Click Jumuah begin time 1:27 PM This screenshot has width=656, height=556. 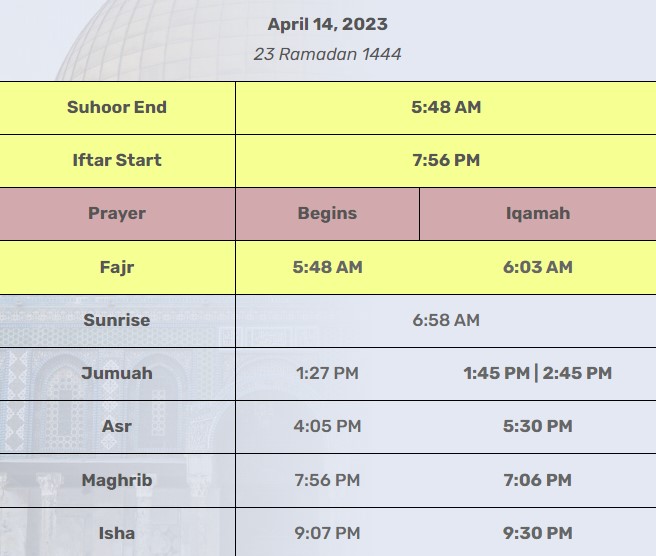pyautogui.click(x=328, y=373)
